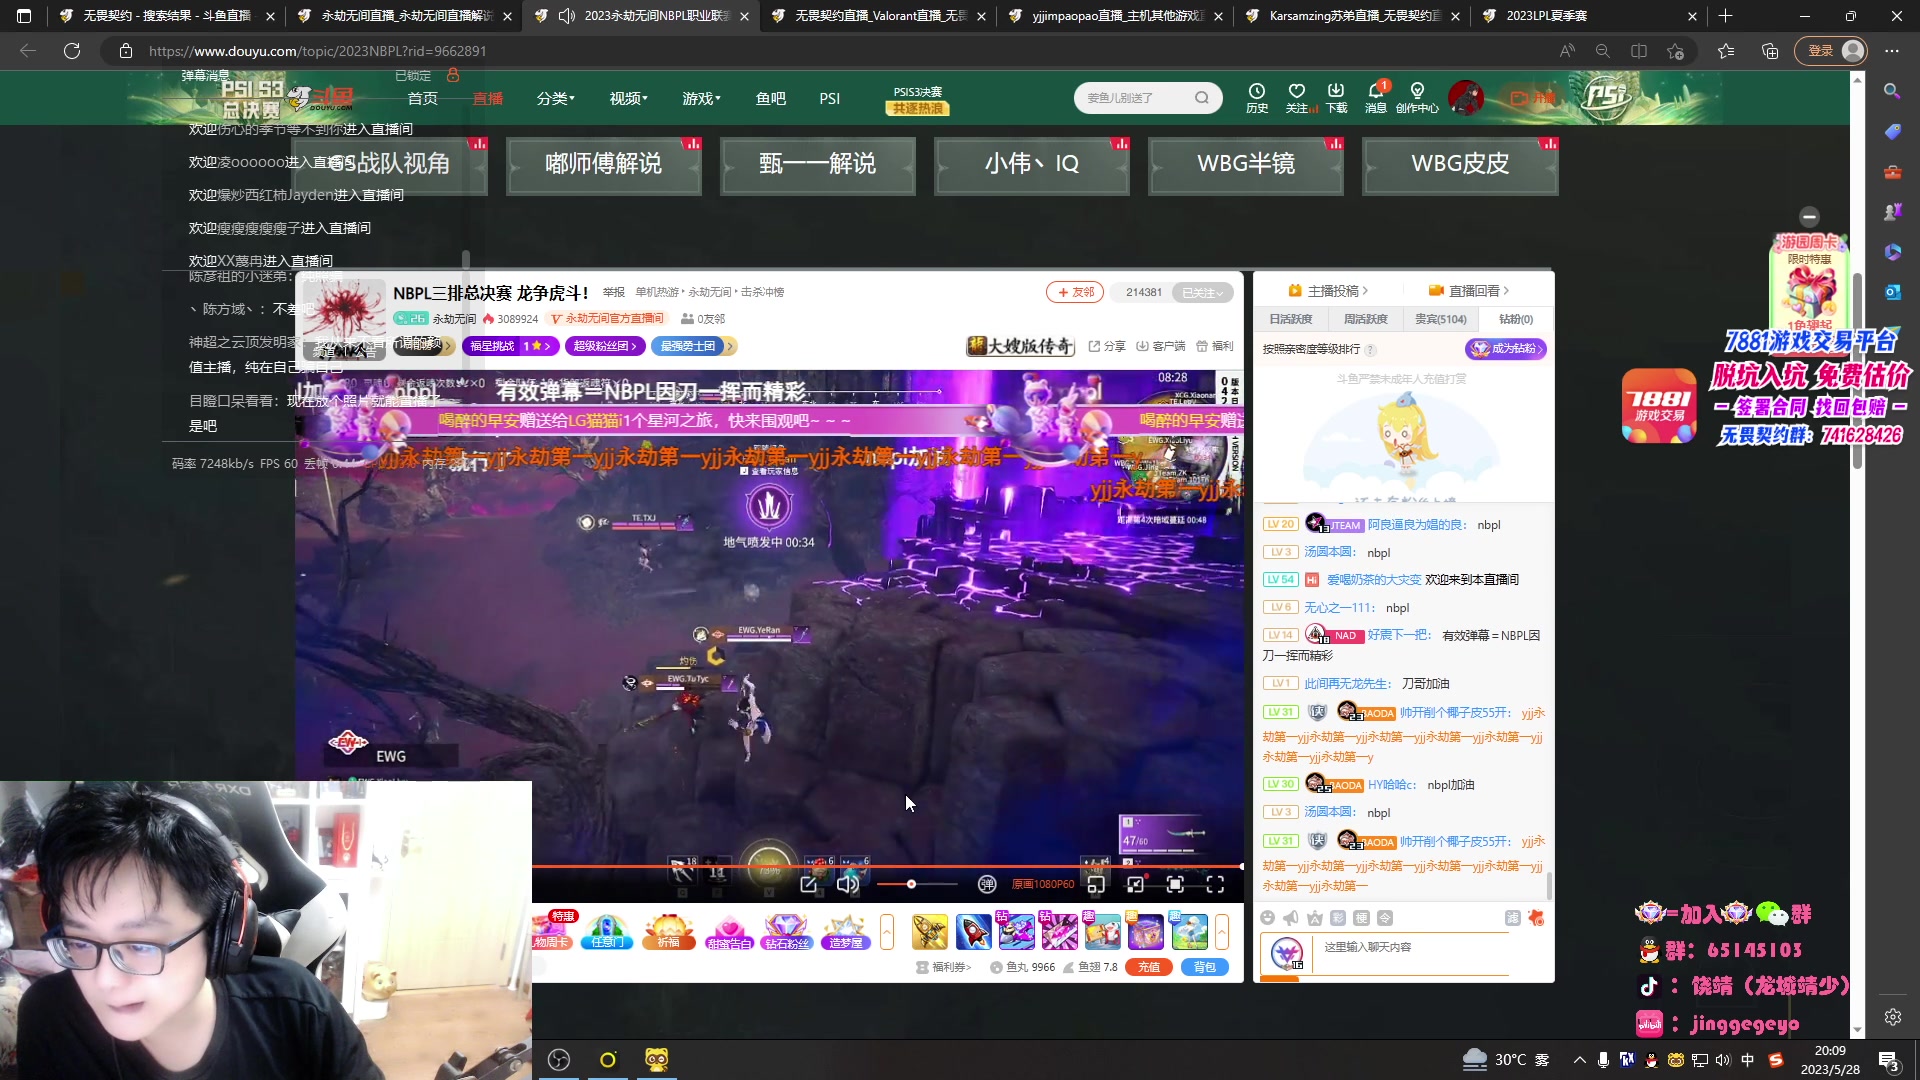Switch to the 钻粉(0) tab
Screen dimensions: 1920x1080
1516,319
